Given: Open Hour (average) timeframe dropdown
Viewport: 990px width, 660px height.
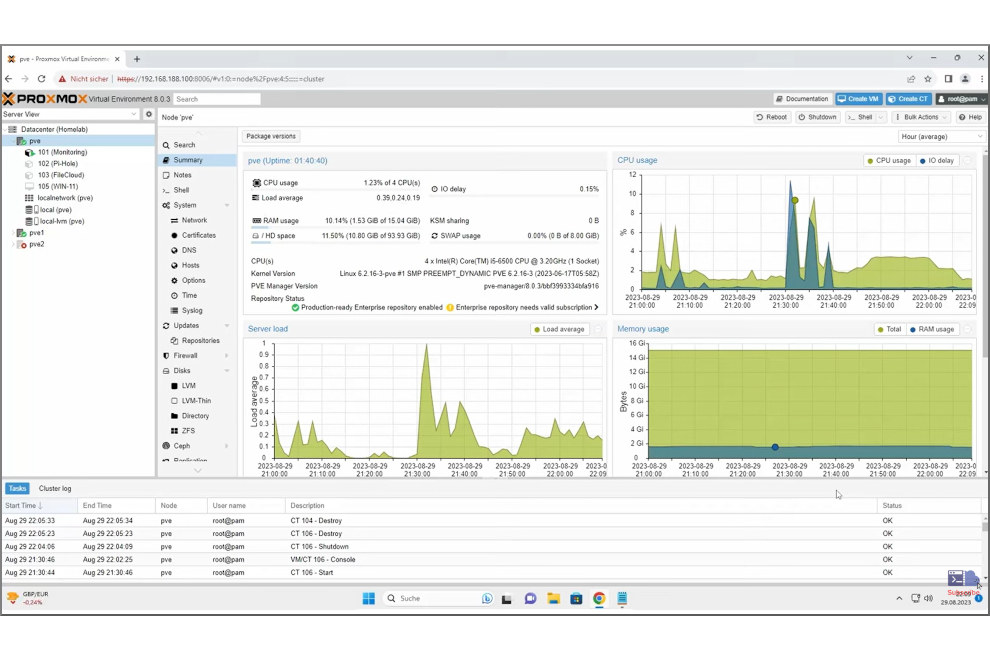Looking at the screenshot, I should tap(941, 136).
